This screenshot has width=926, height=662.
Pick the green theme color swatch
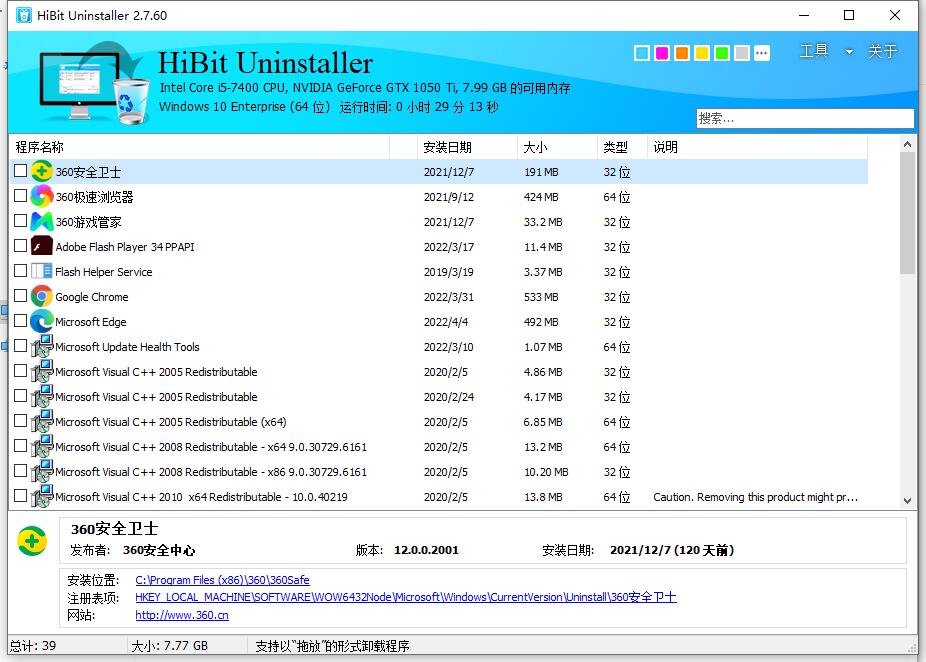pos(722,53)
